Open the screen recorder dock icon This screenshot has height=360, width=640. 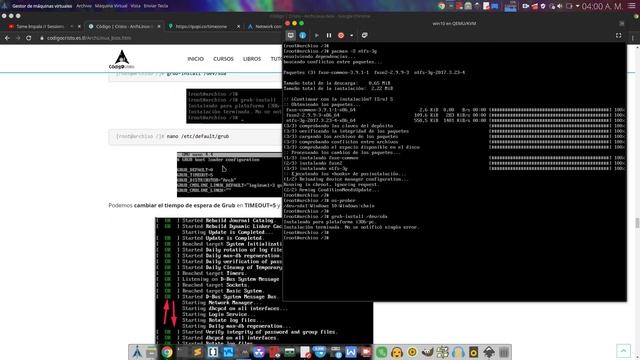[366, 352]
